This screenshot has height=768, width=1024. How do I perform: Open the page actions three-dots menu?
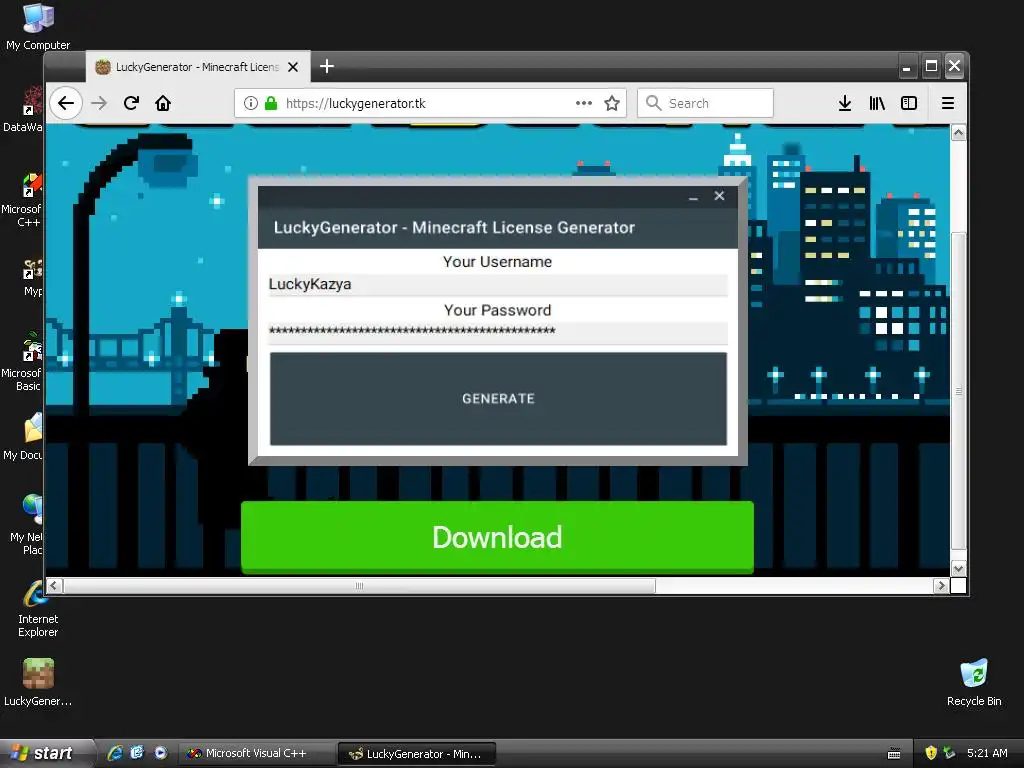tap(584, 103)
